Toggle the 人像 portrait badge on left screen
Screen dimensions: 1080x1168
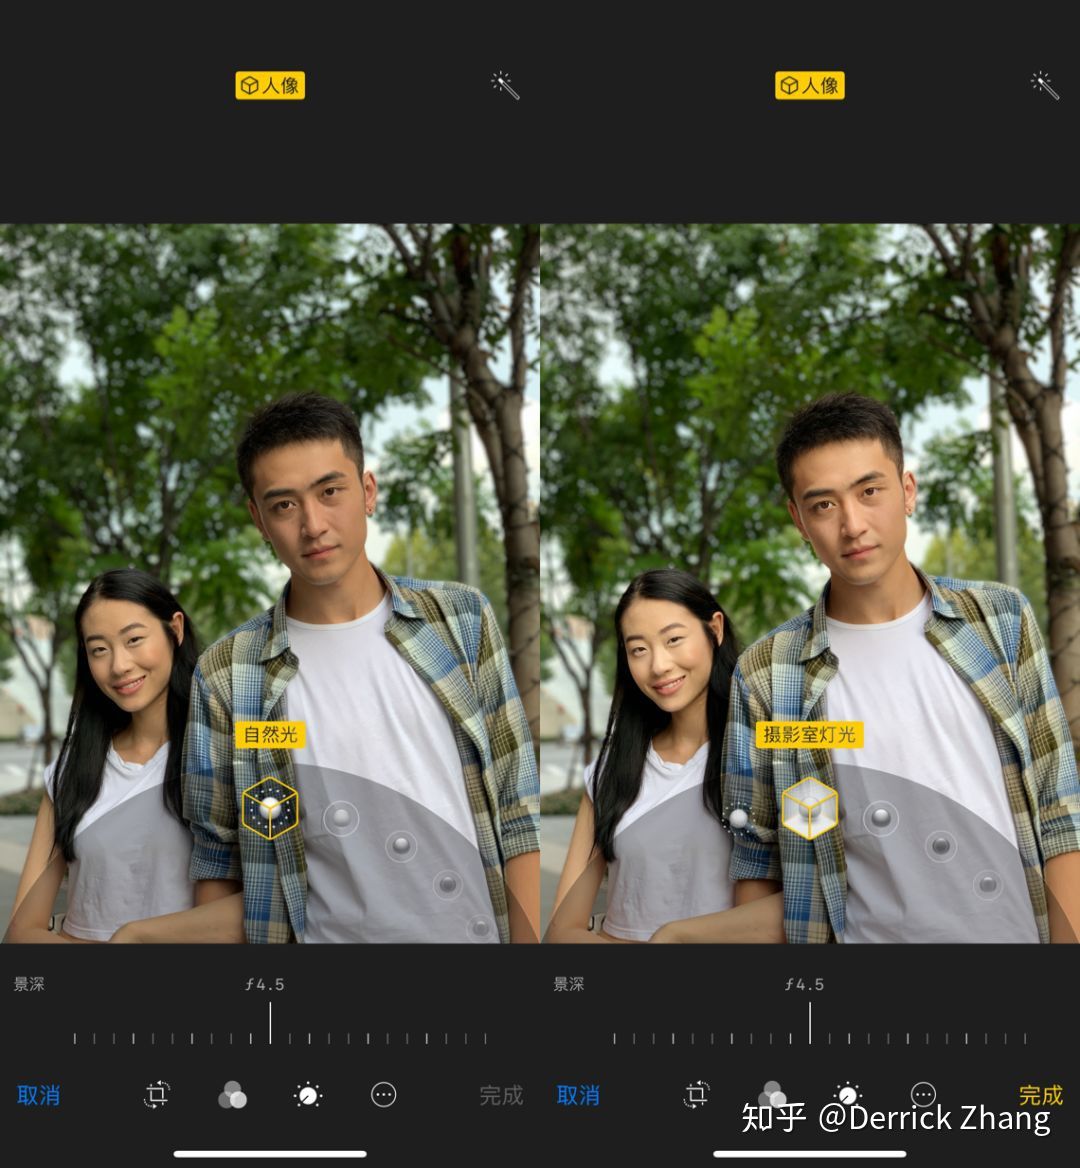tap(270, 86)
